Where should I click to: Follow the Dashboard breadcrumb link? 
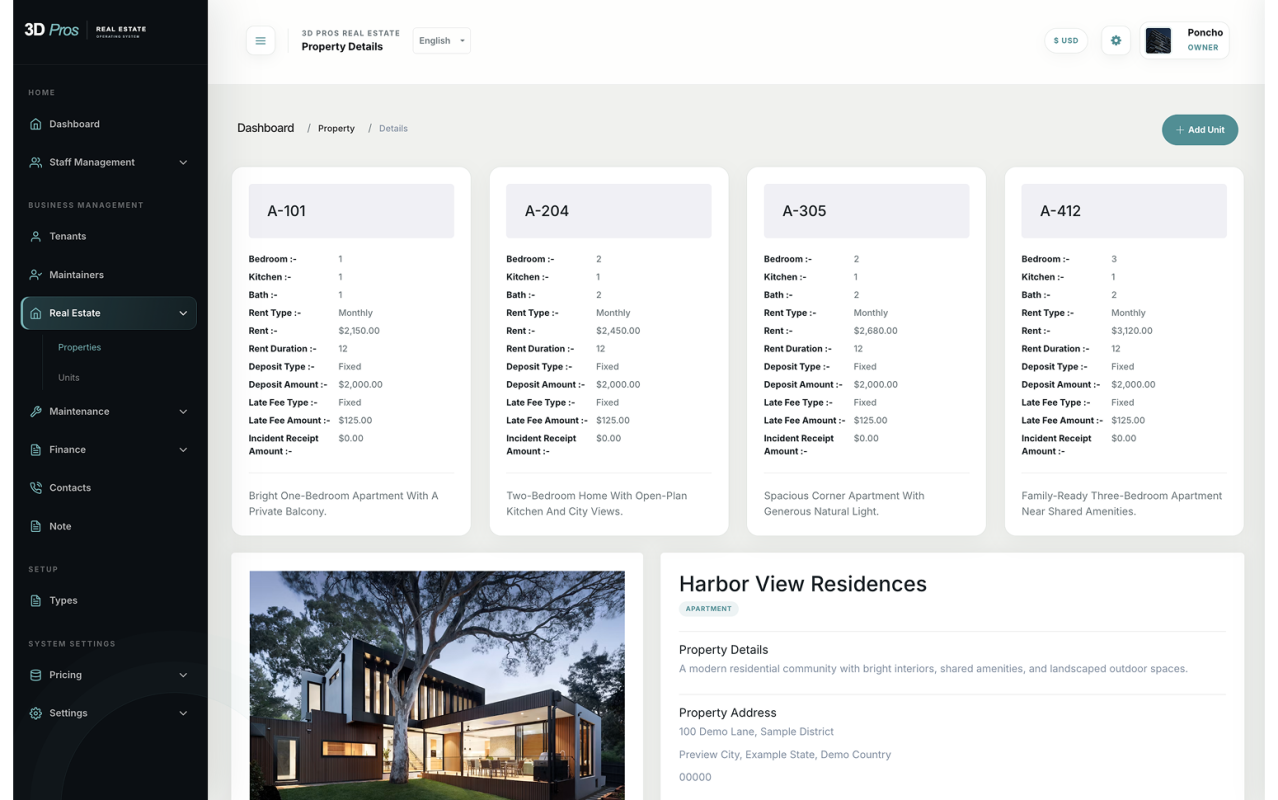266,128
